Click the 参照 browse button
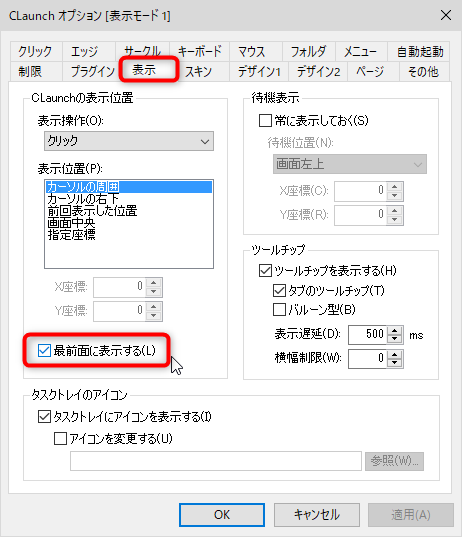 394,461
